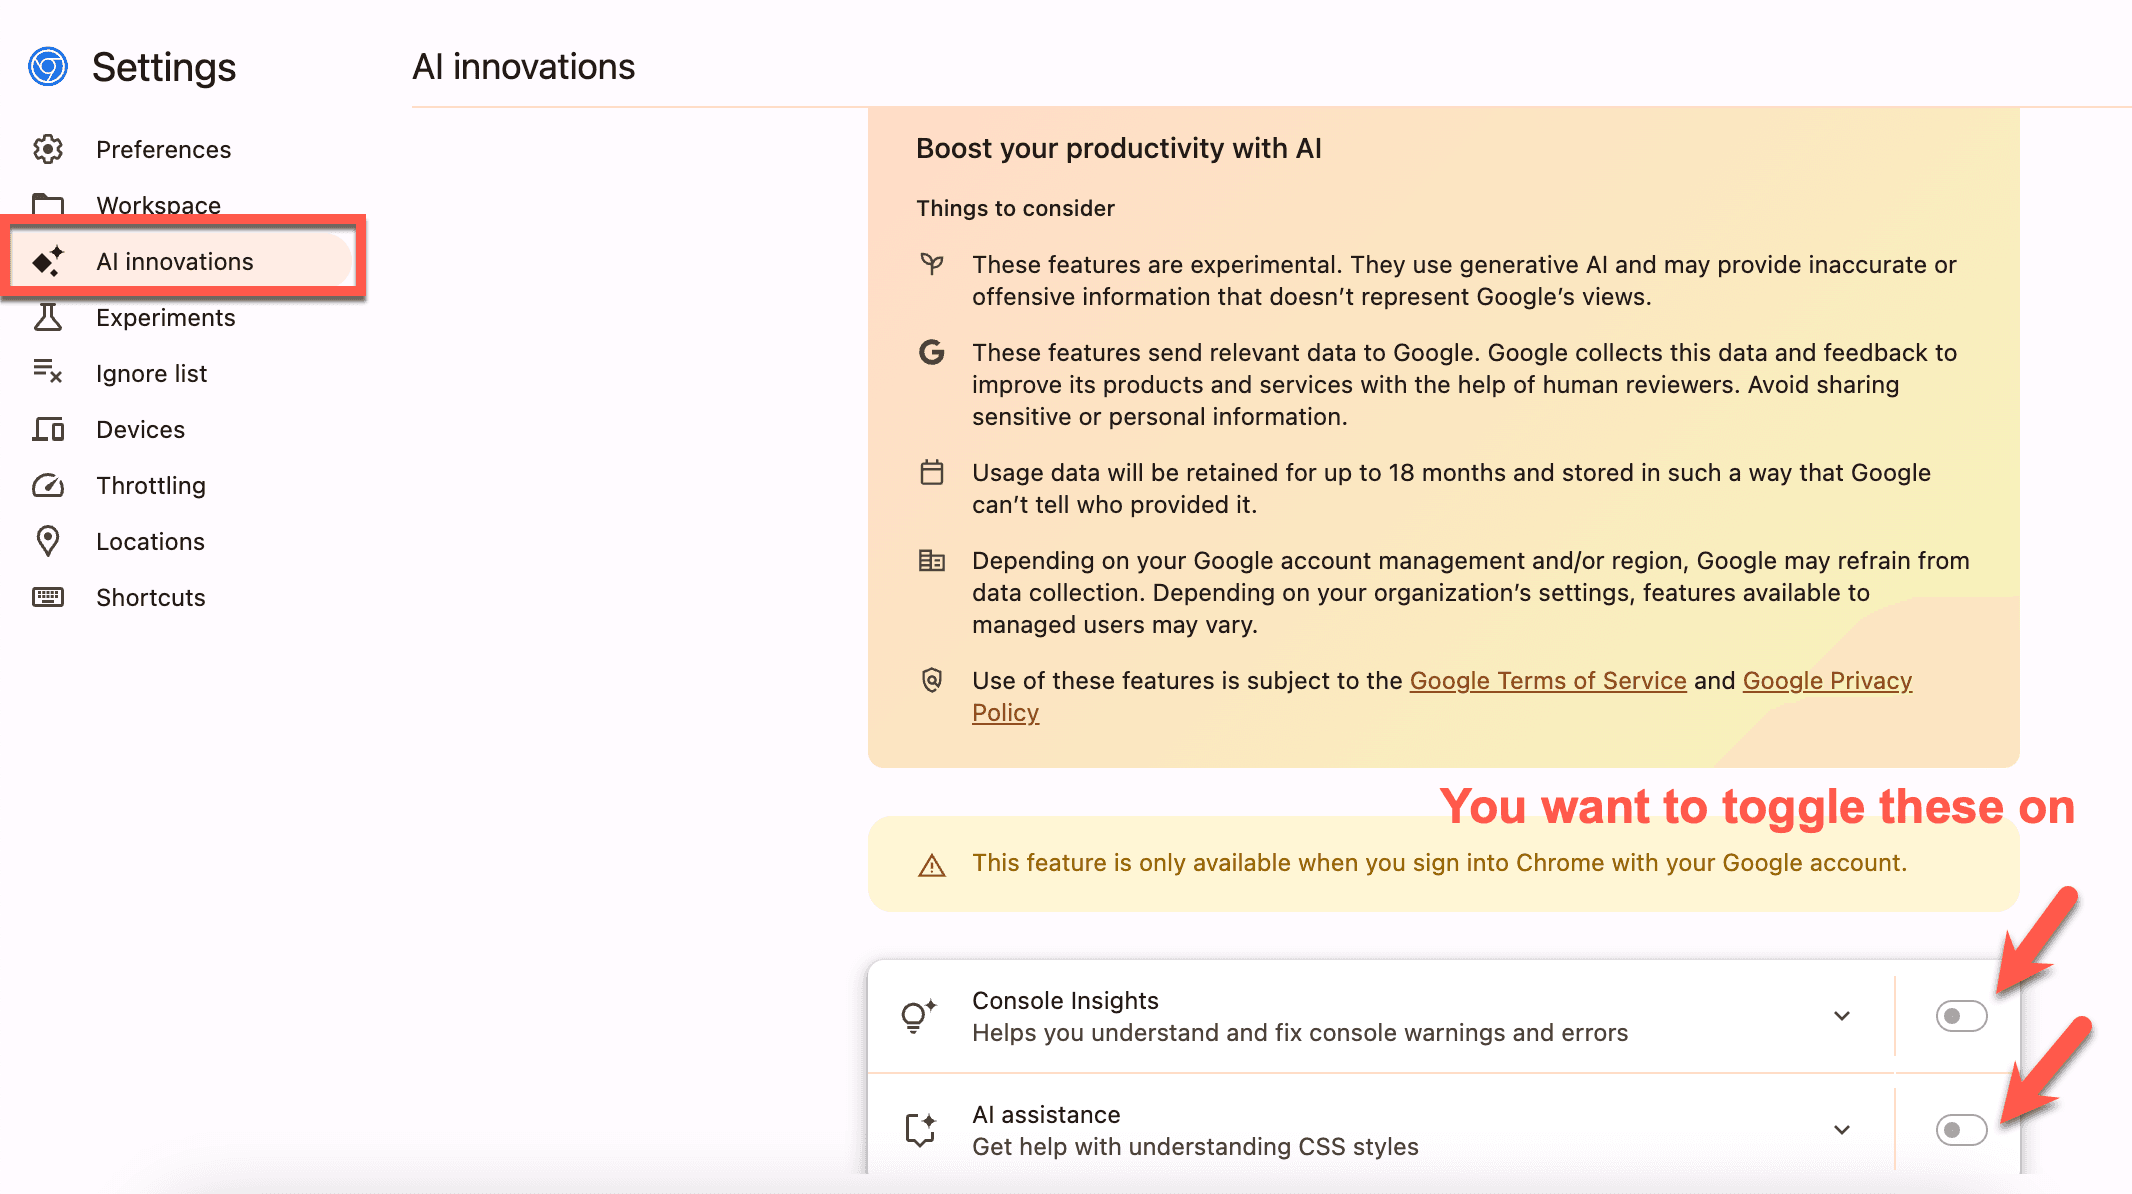Click the Console Insights lightbulb icon
The image size is (2132, 1194).
(x=917, y=1016)
